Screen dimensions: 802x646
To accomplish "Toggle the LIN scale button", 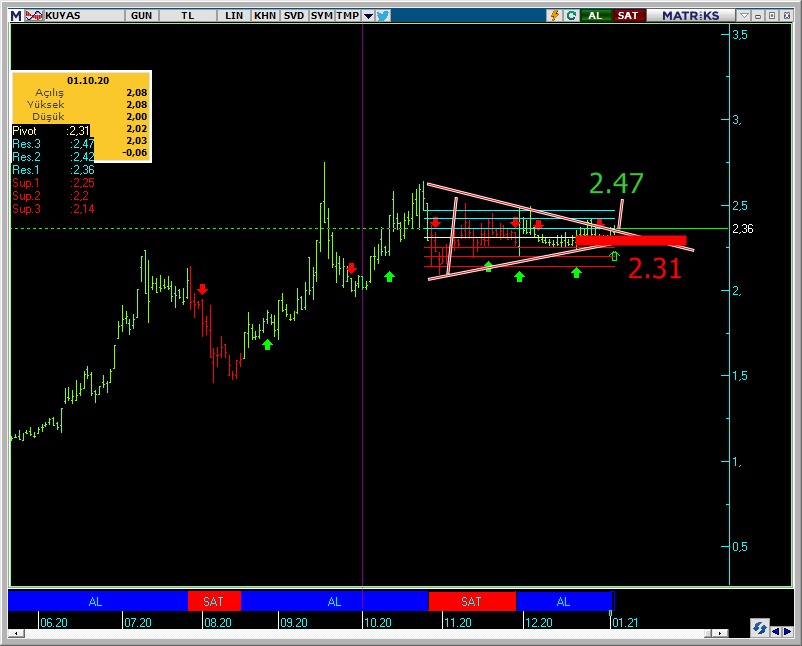I will 234,16.
